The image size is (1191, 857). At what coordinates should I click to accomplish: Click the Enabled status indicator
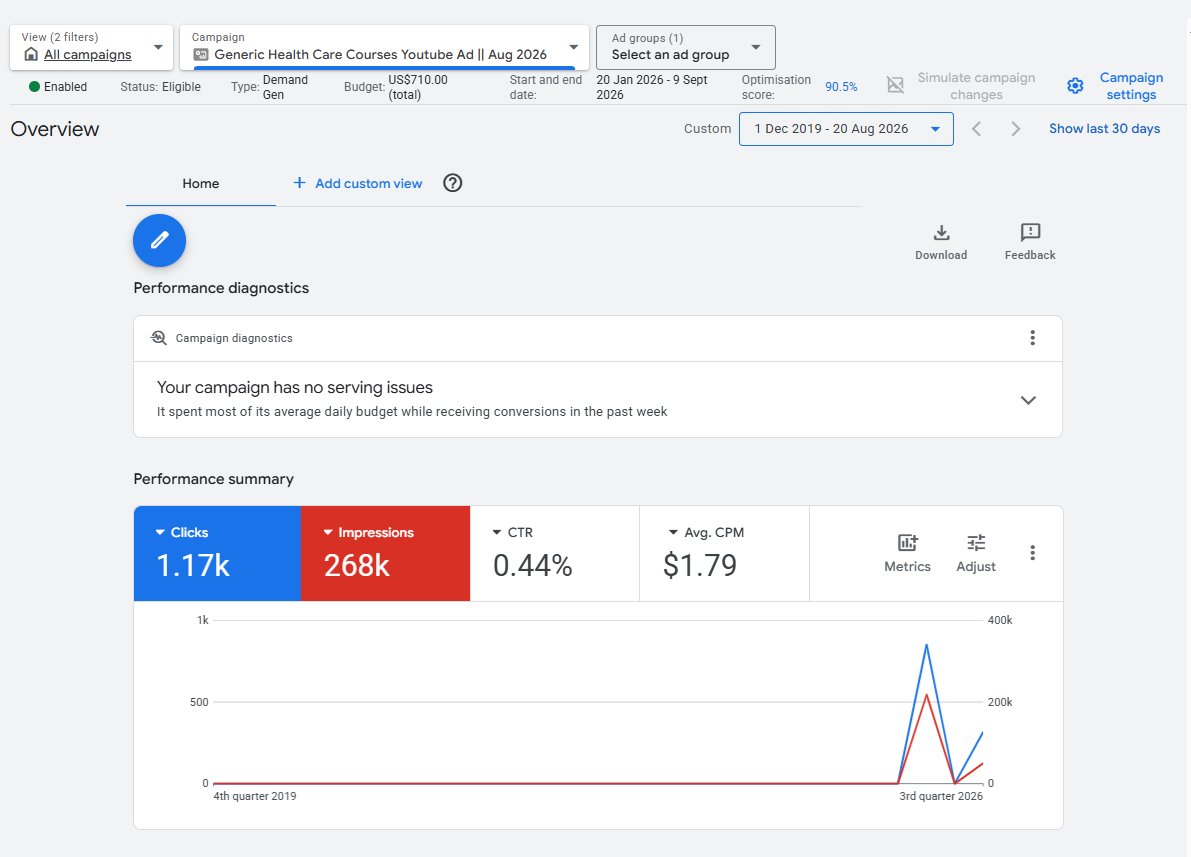[58, 87]
